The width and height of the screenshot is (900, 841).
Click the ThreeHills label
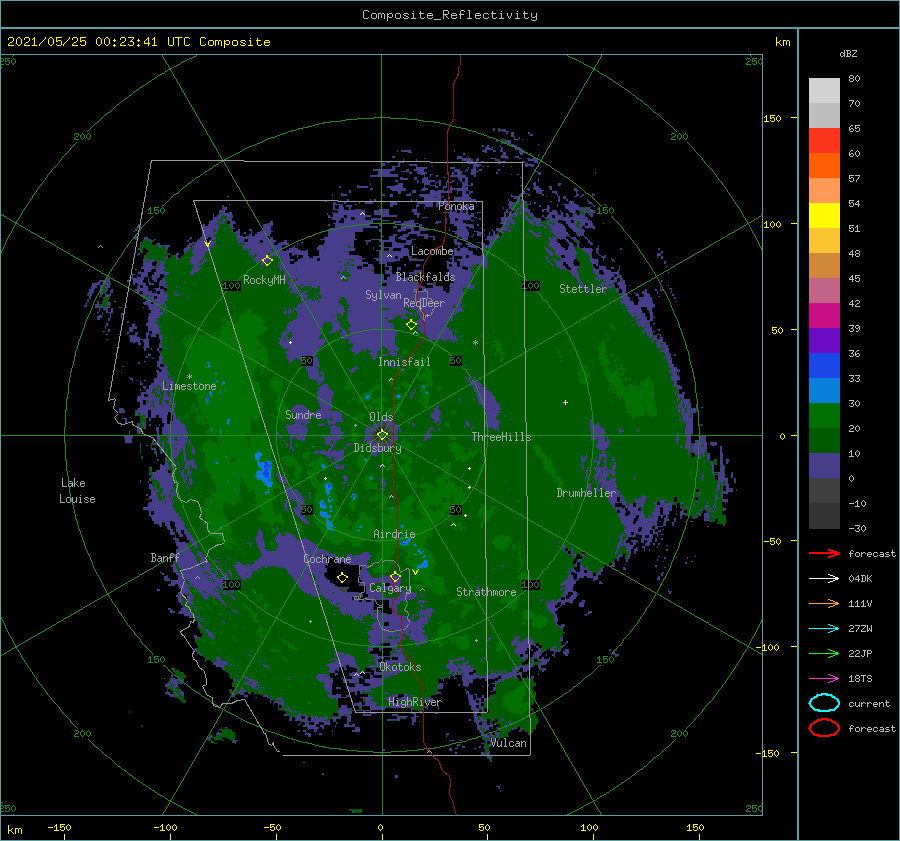pyautogui.click(x=501, y=437)
